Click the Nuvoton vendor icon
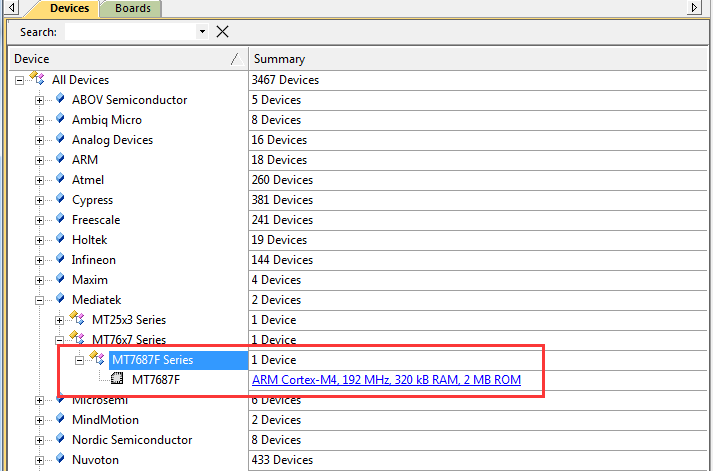The height and width of the screenshot is (471, 713). (60, 459)
